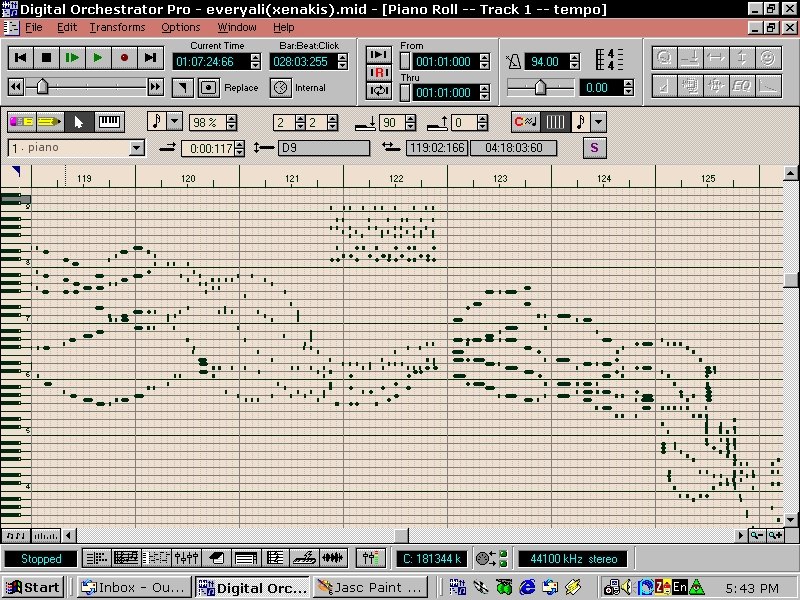Open the Options menu
The height and width of the screenshot is (600, 800).
coord(181,27)
